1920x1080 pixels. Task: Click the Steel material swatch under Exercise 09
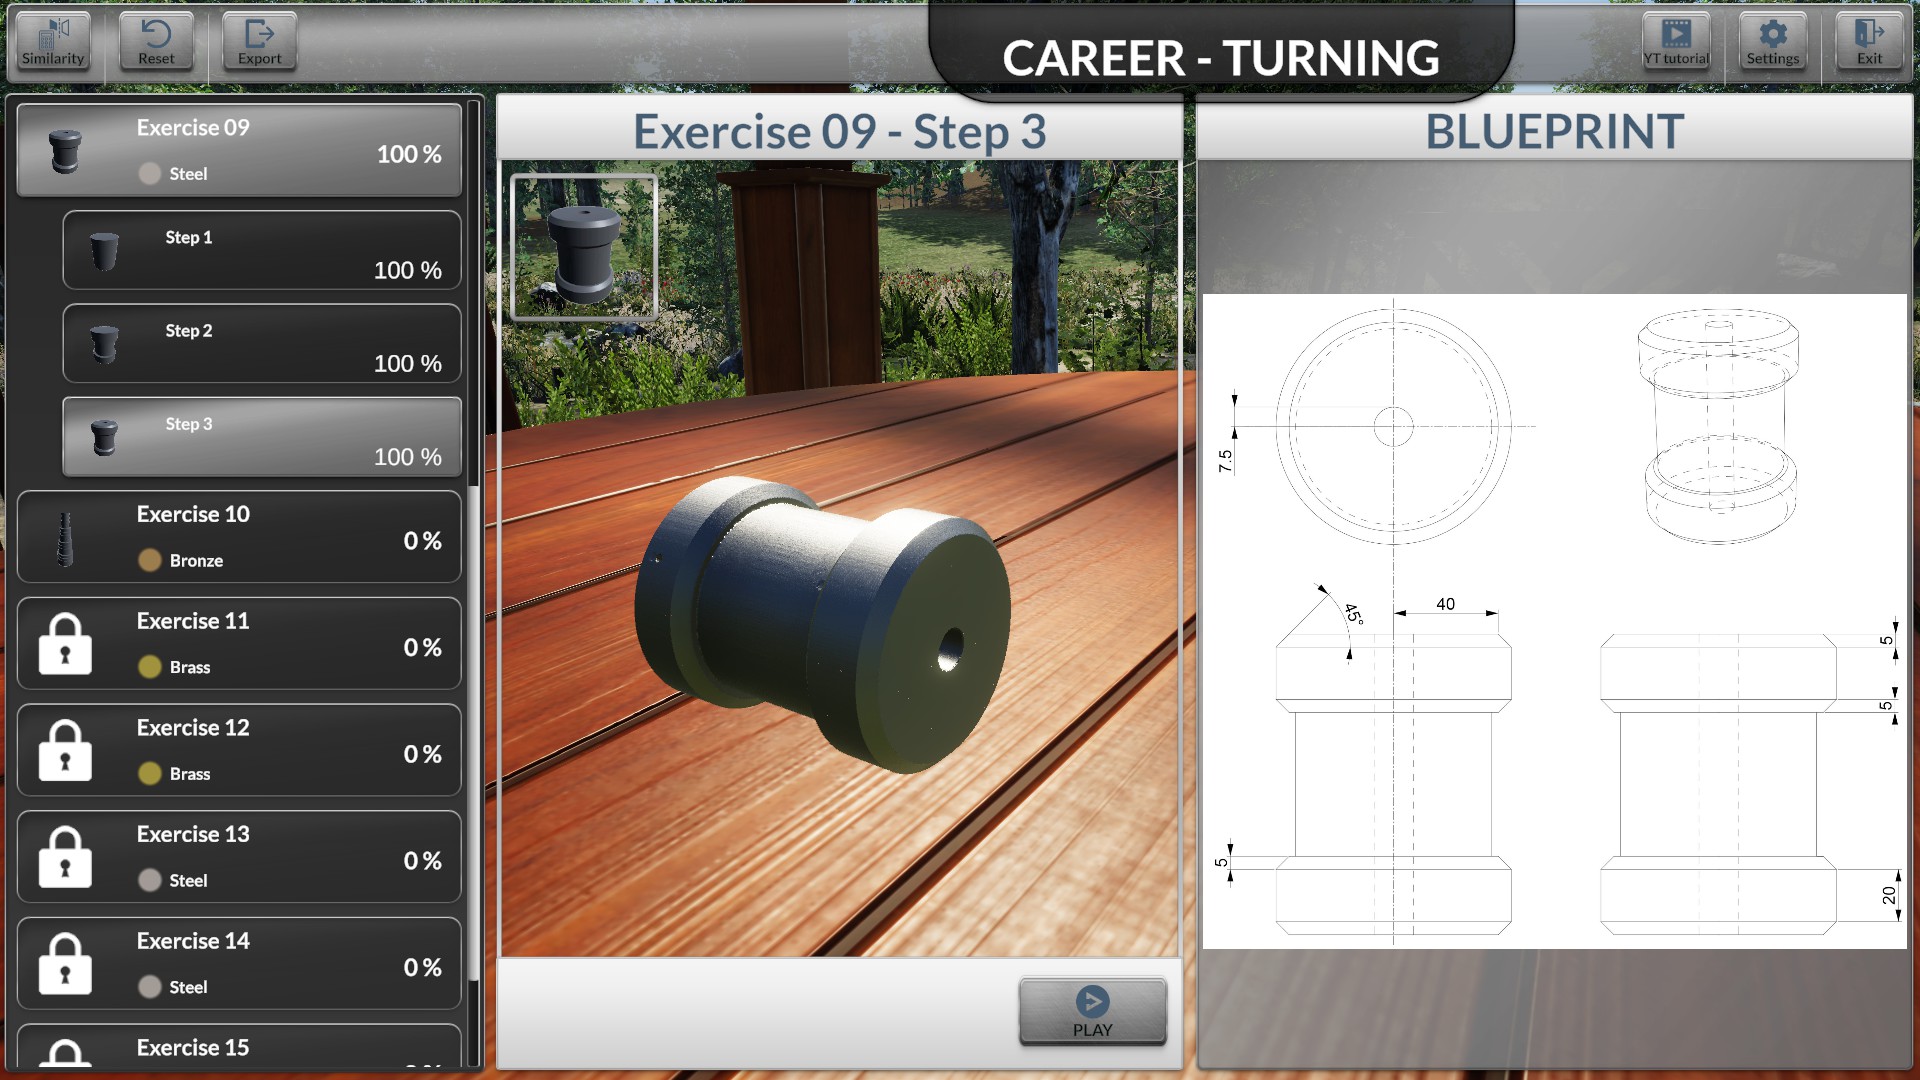click(150, 174)
